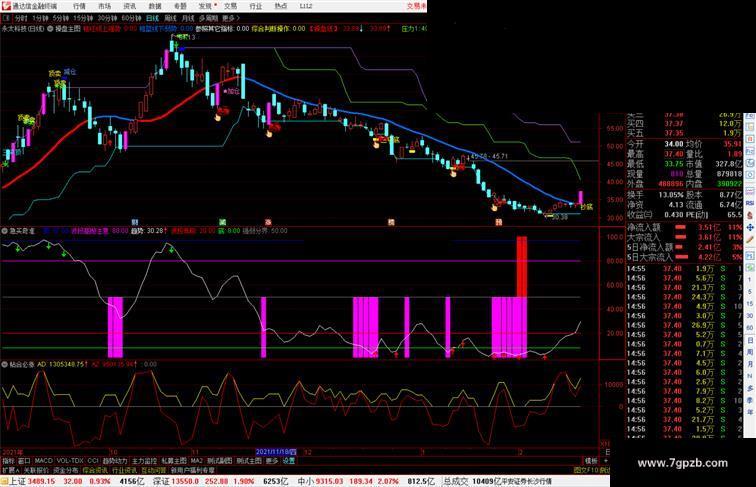Image resolution: width=756 pixels, height=487 pixels.
Task: Click the red dollar sign sidebar icon
Action: click(x=750, y=216)
